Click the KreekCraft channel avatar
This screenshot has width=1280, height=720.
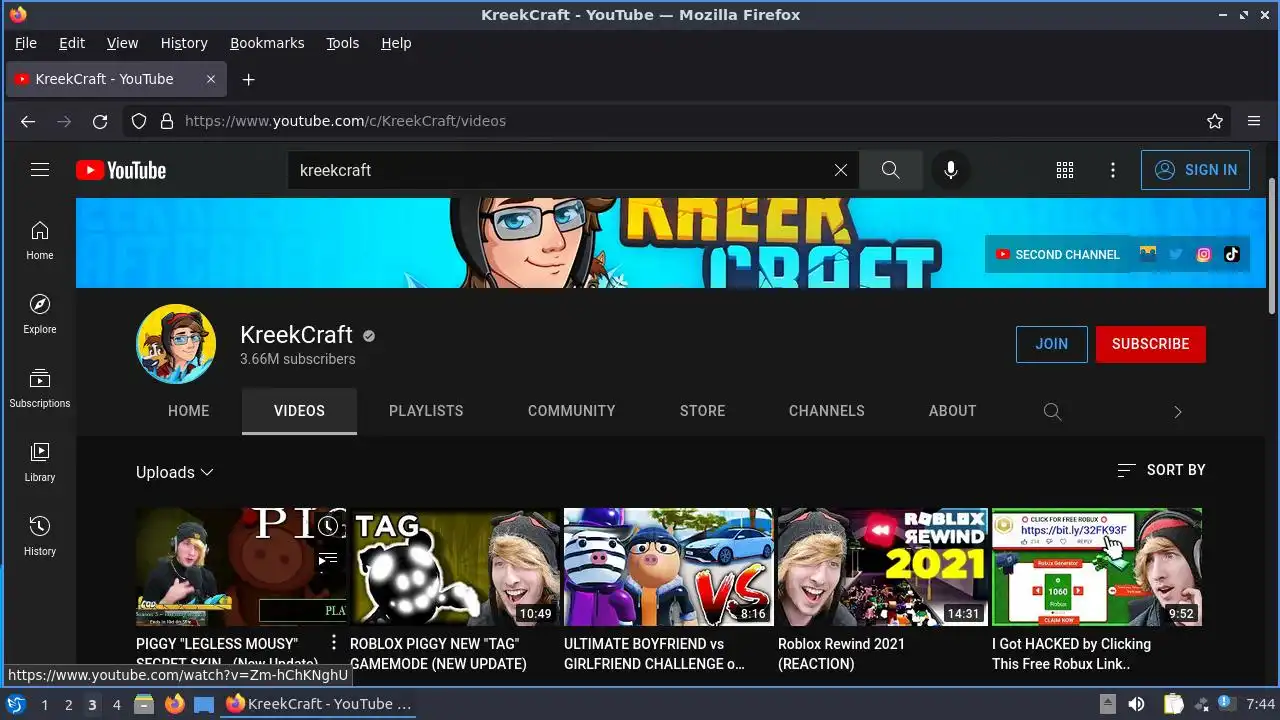tap(176, 344)
